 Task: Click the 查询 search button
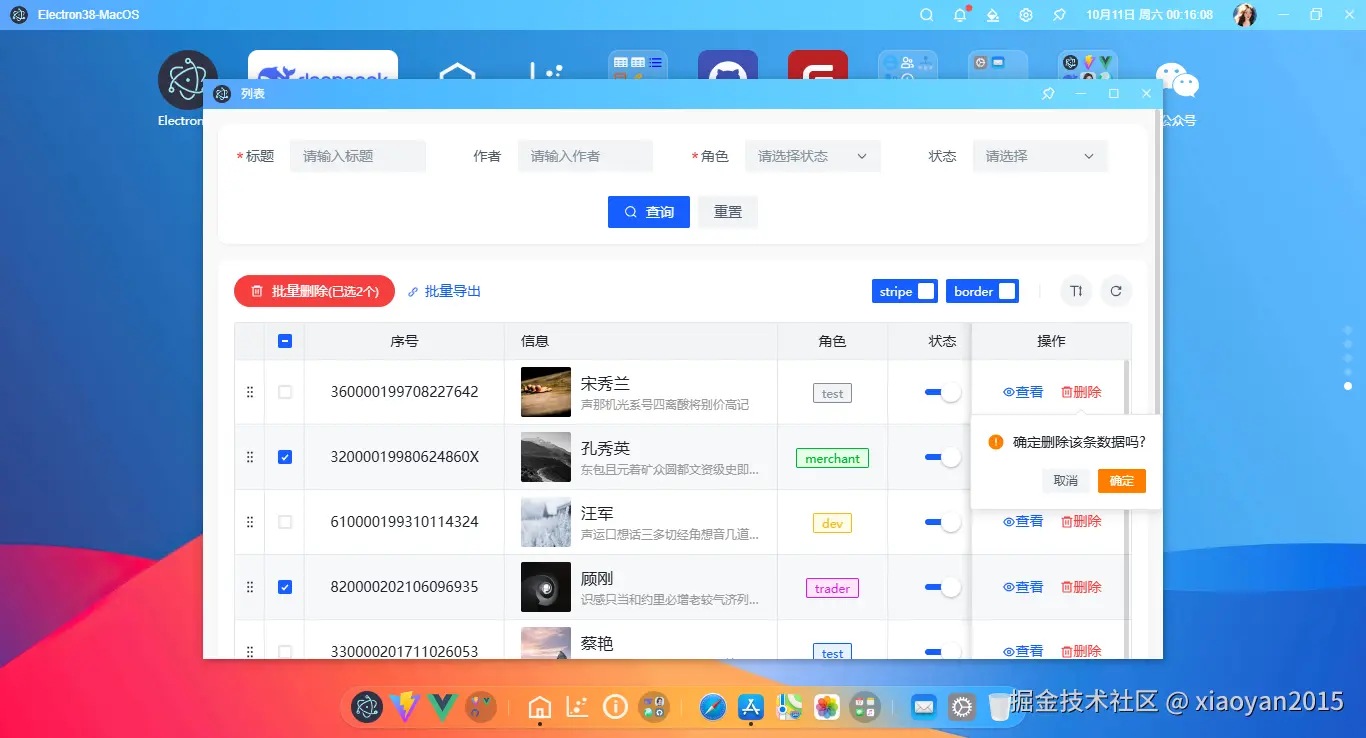648,211
